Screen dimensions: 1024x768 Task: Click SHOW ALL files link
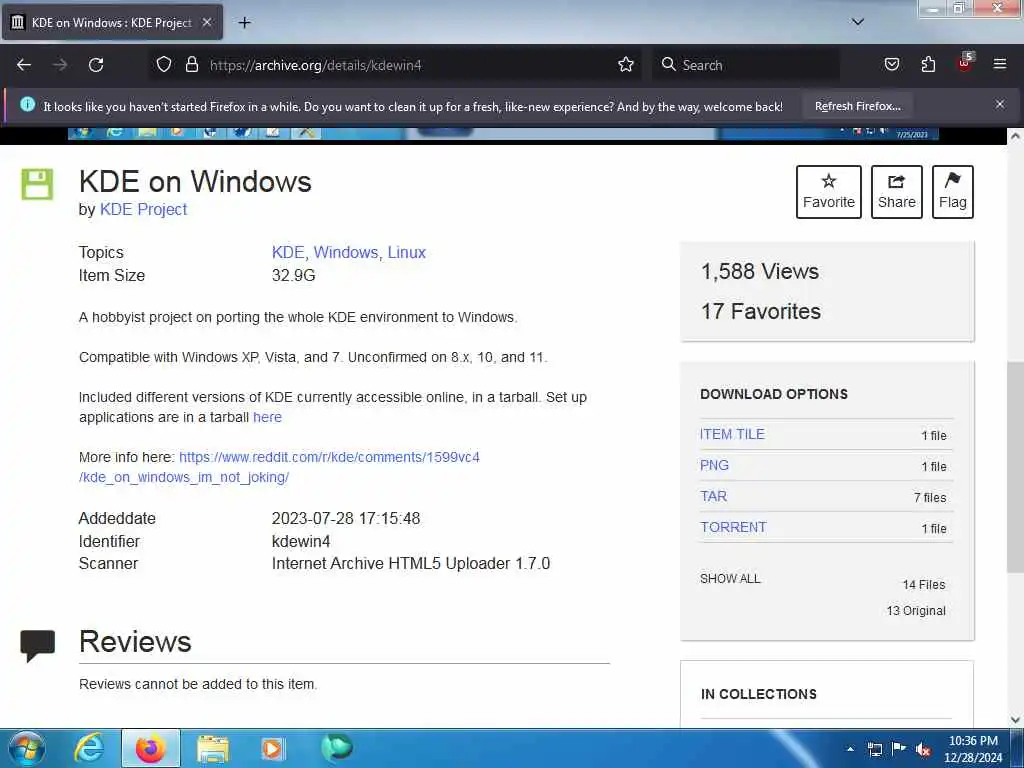(x=730, y=579)
